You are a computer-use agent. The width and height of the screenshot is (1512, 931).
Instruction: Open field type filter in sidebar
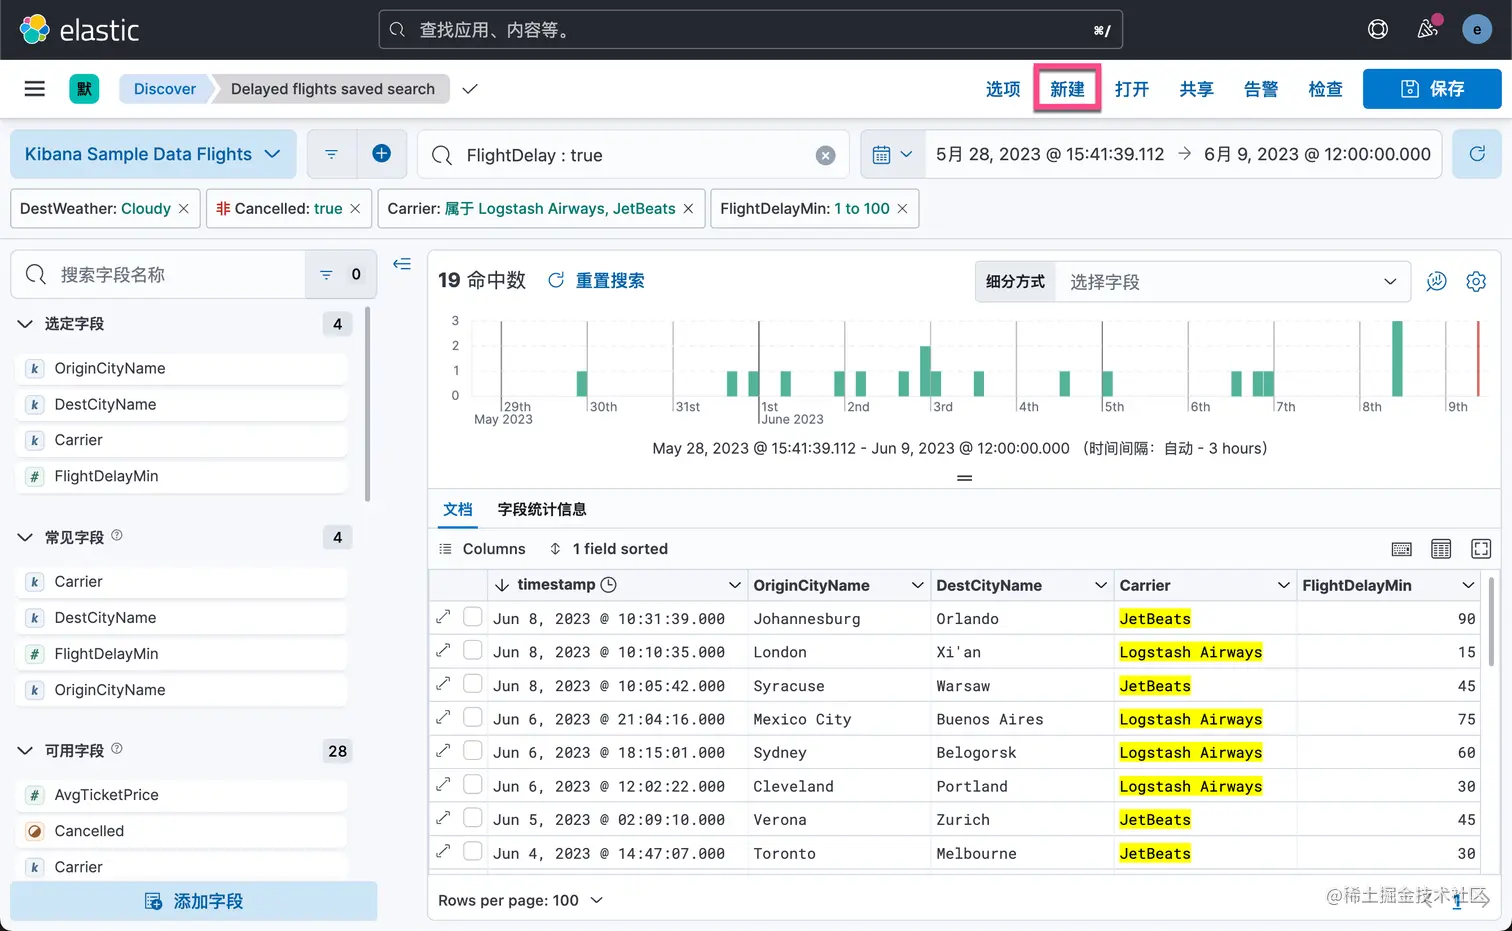tap(340, 274)
